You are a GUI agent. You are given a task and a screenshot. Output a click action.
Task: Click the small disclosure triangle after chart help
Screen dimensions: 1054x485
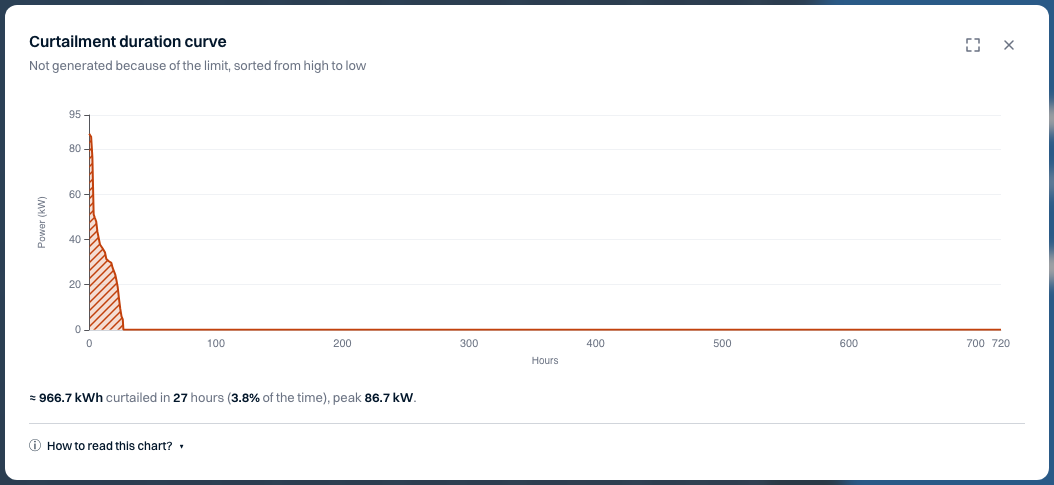pos(181,447)
